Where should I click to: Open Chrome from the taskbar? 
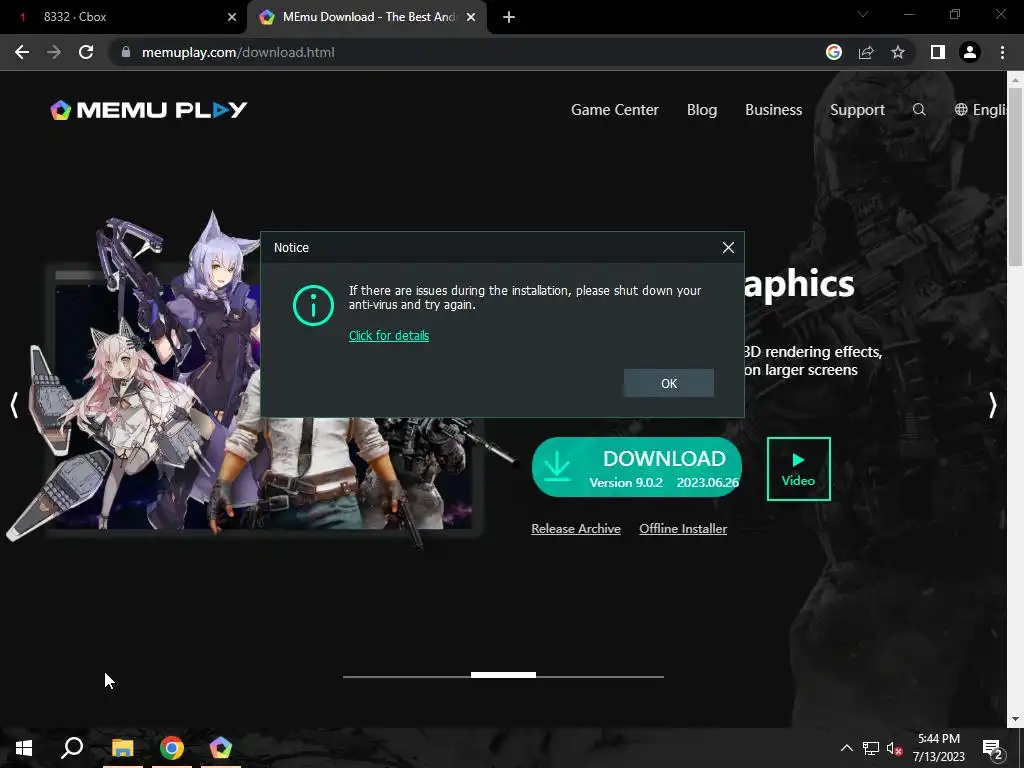pyautogui.click(x=172, y=748)
